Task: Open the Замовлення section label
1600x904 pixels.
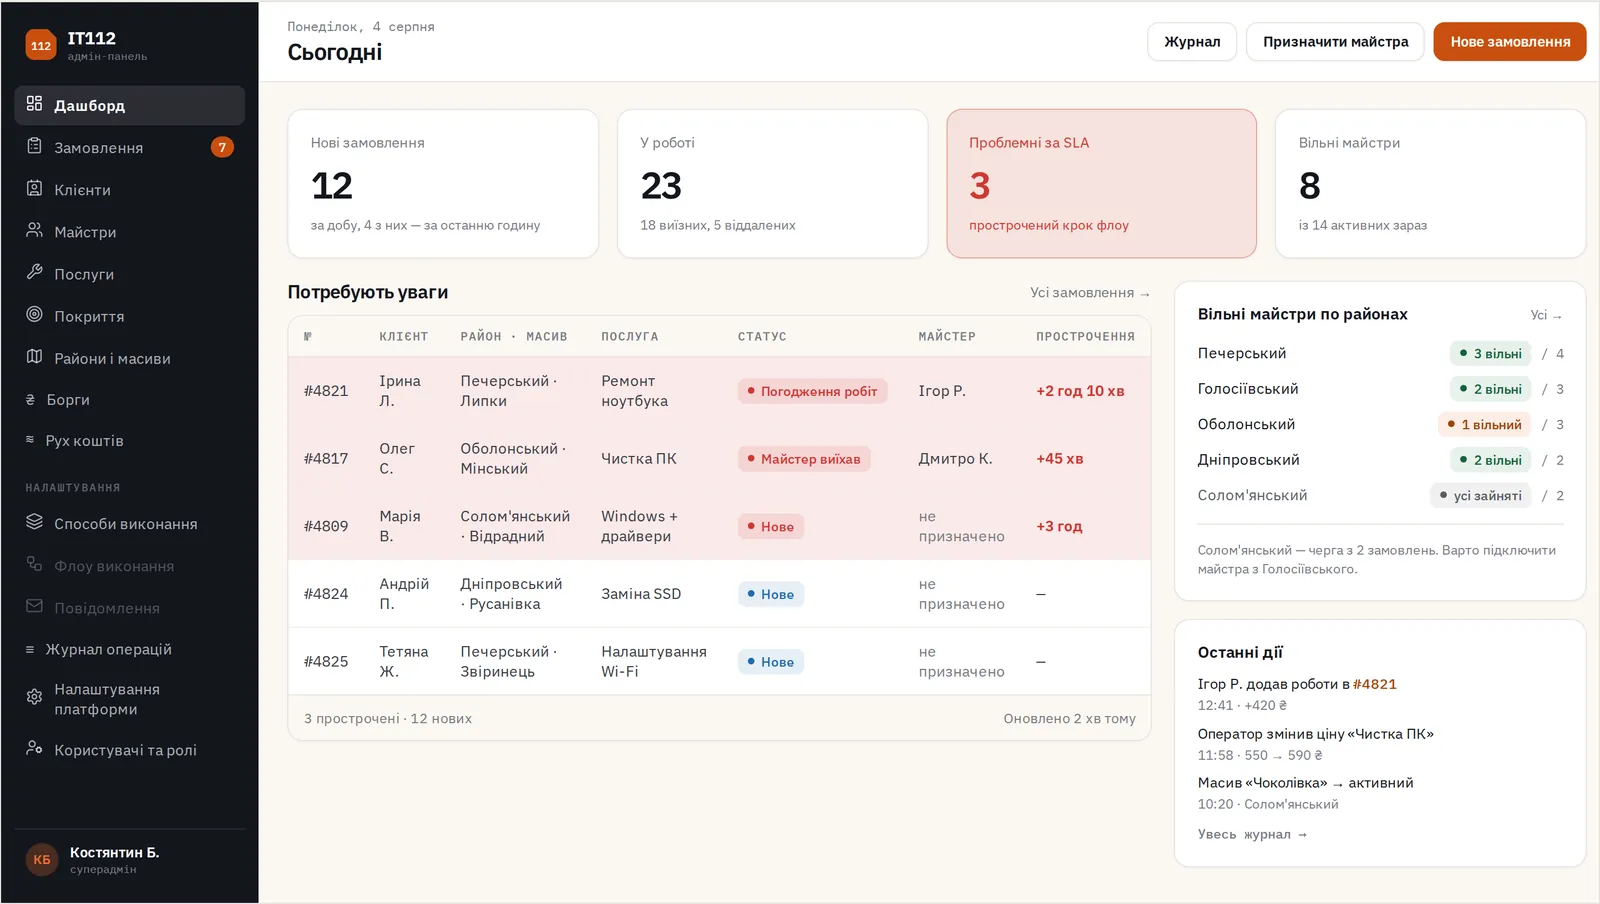Action: coord(98,148)
